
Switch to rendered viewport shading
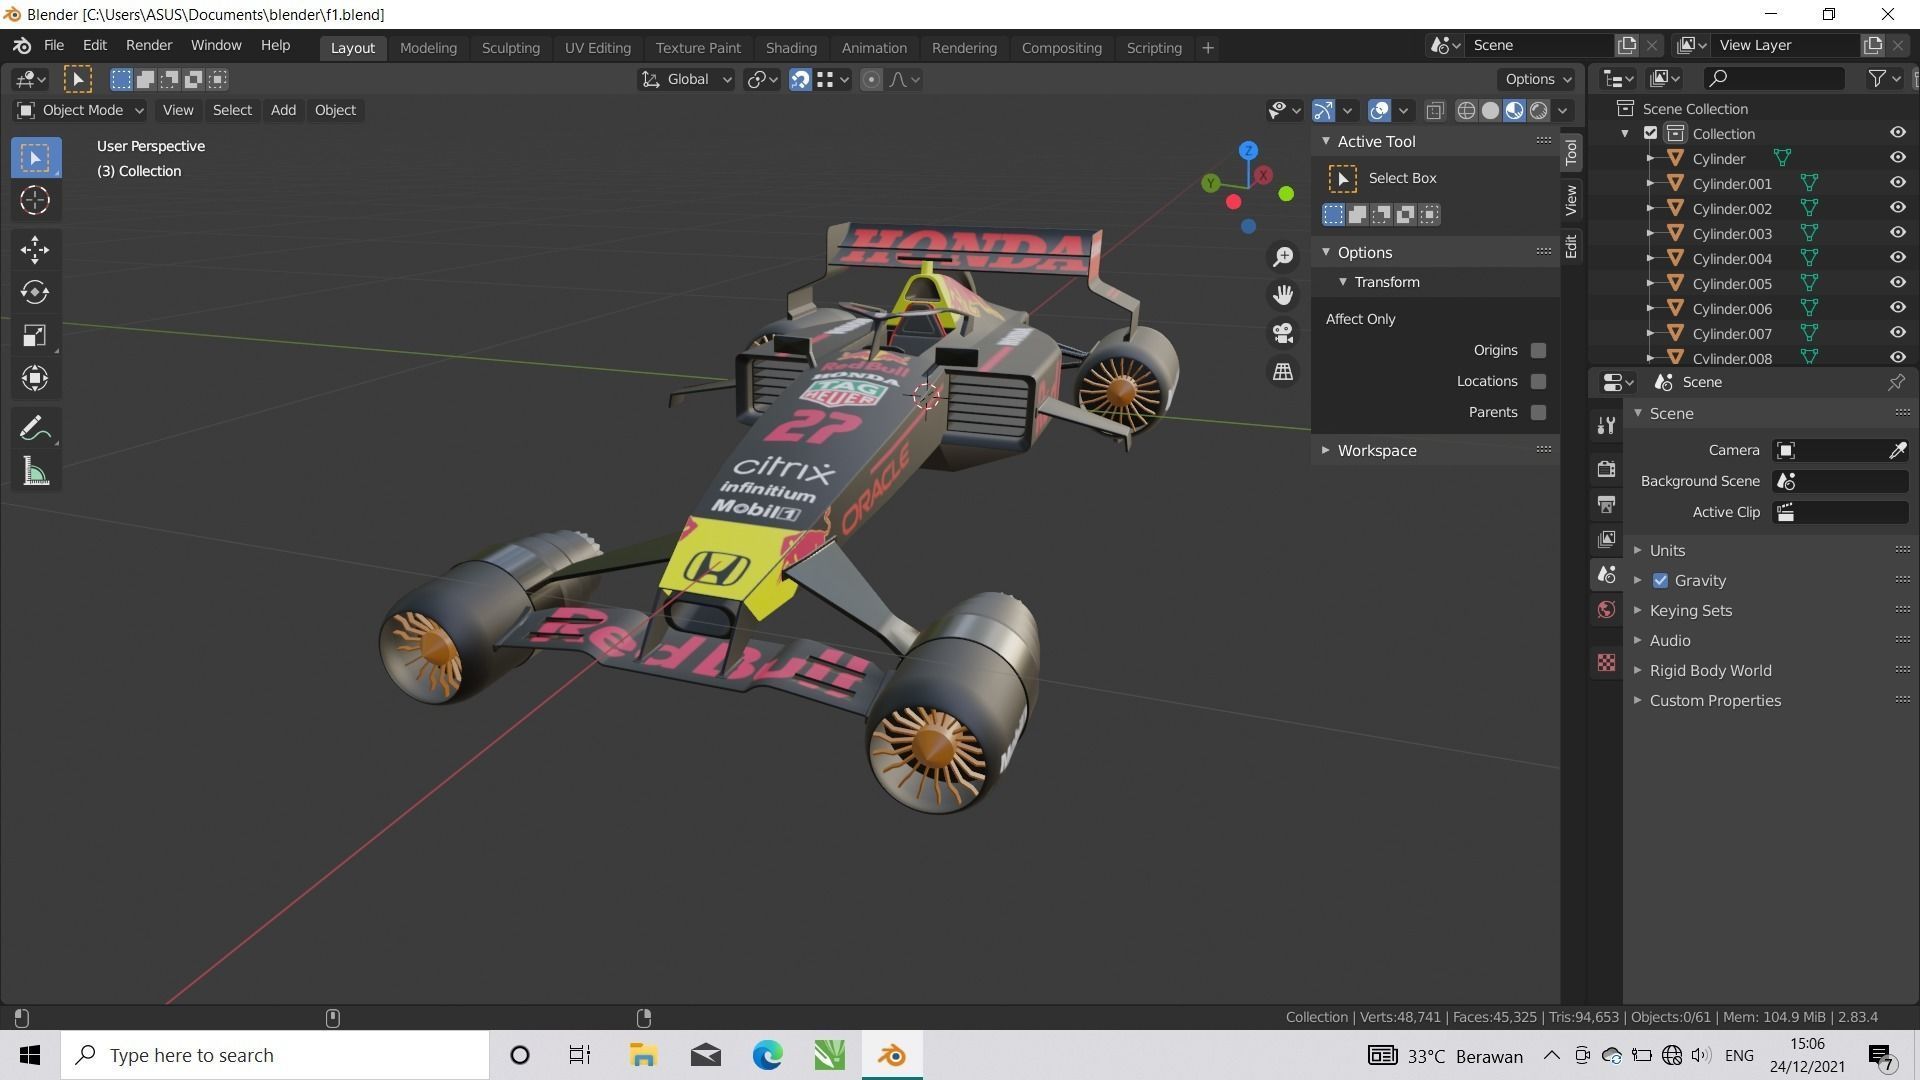pyautogui.click(x=1538, y=111)
